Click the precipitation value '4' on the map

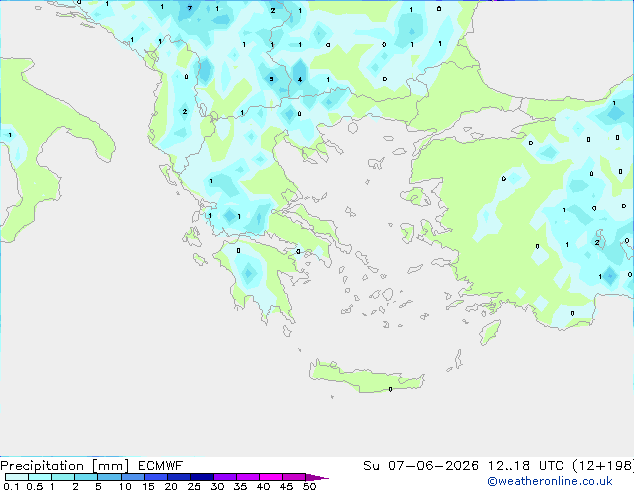pyautogui.click(x=300, y=80)
